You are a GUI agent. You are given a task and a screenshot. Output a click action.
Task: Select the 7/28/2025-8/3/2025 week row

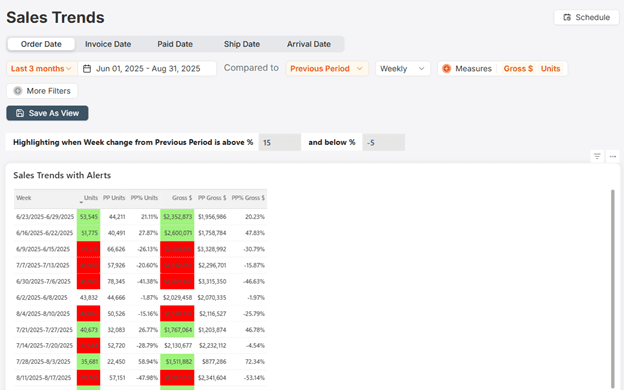[x=140, y=362]
